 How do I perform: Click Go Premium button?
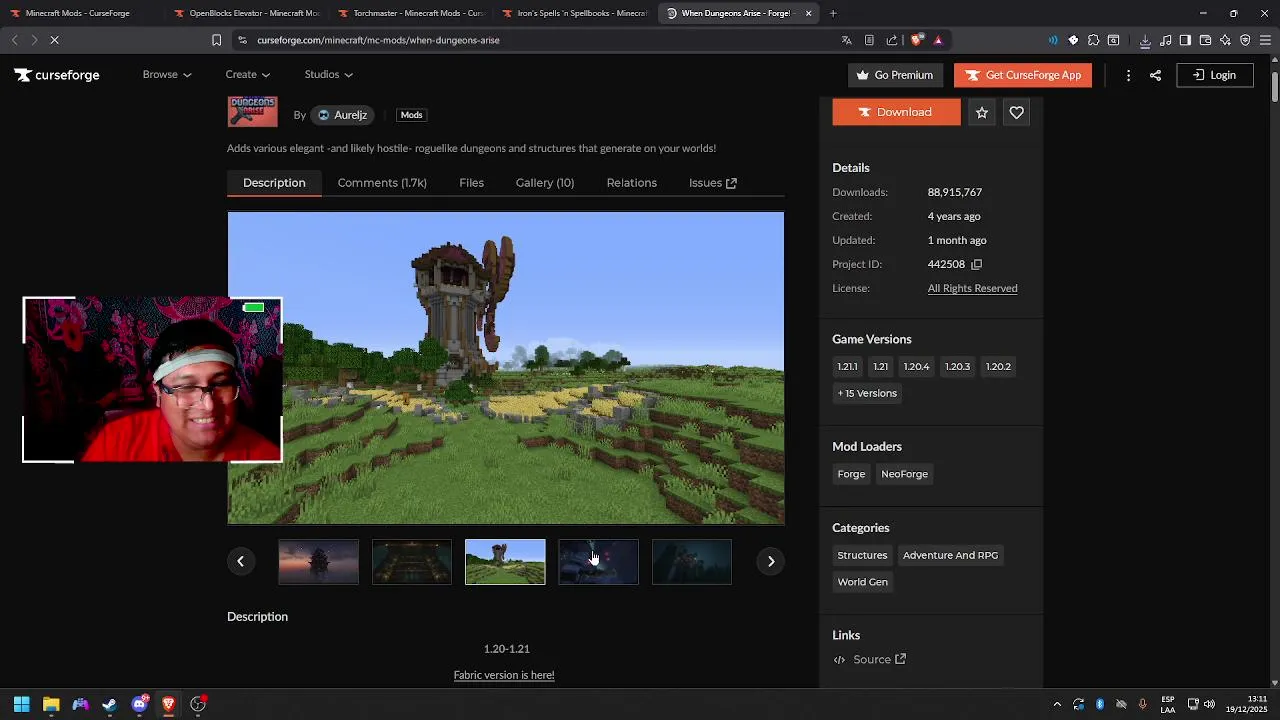tap(894, 75)
